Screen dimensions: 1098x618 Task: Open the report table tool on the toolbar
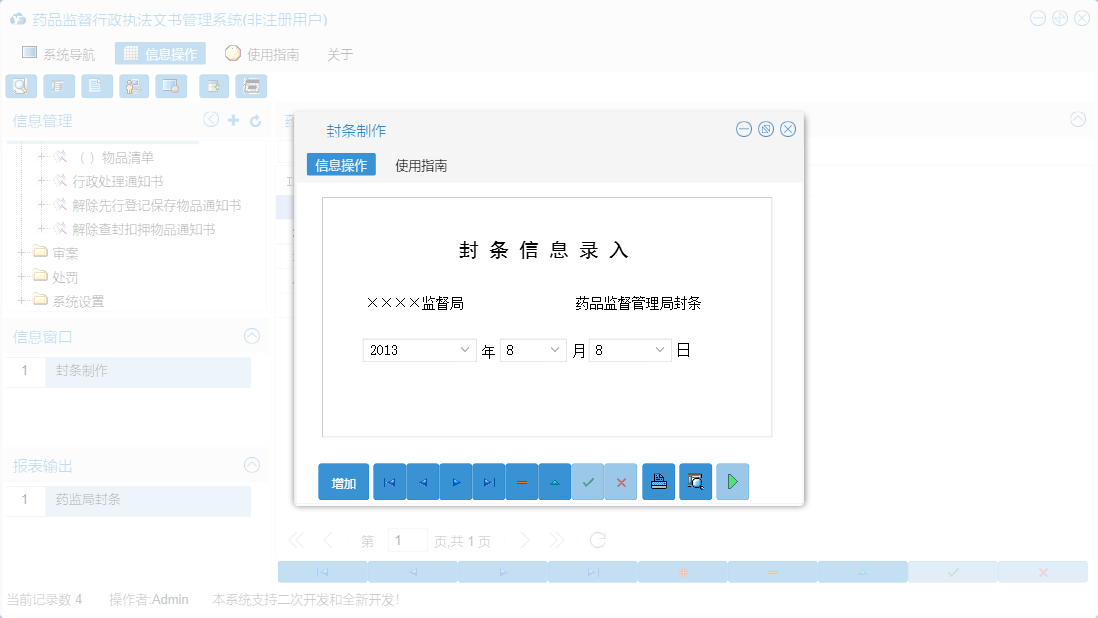pos(59,86)
